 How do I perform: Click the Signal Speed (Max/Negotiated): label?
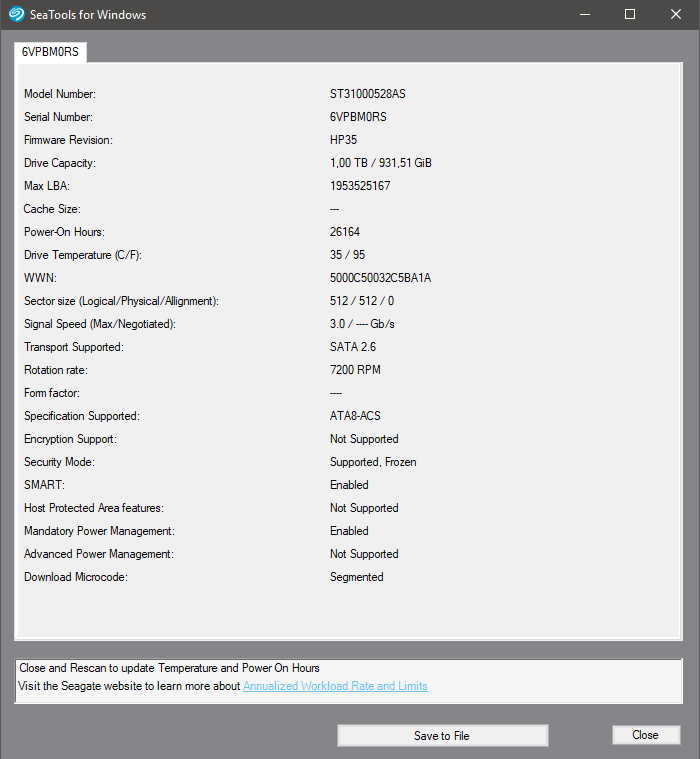[x=100, y=324]
